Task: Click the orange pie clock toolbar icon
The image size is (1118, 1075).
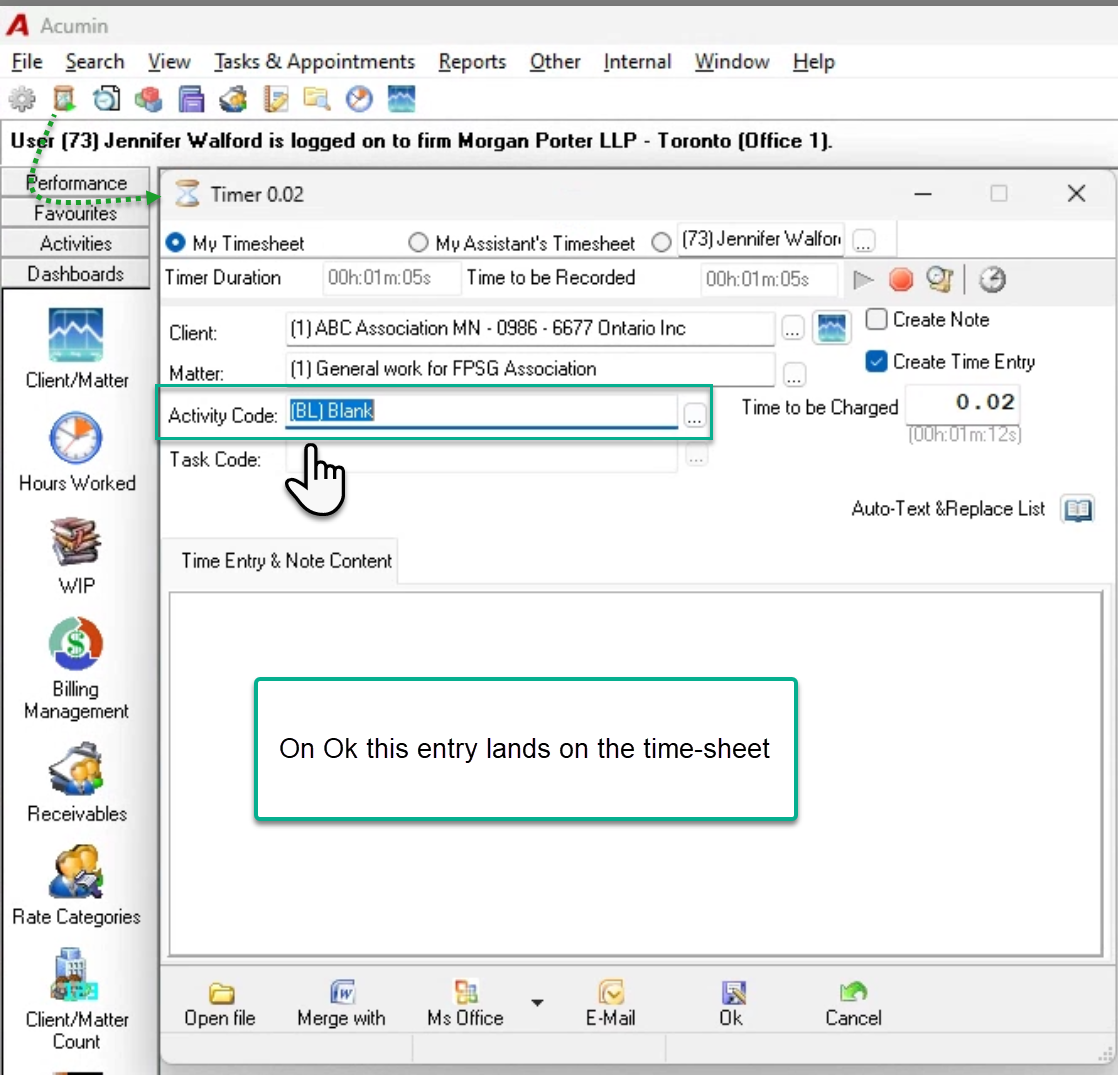Action: coord(359,98)
